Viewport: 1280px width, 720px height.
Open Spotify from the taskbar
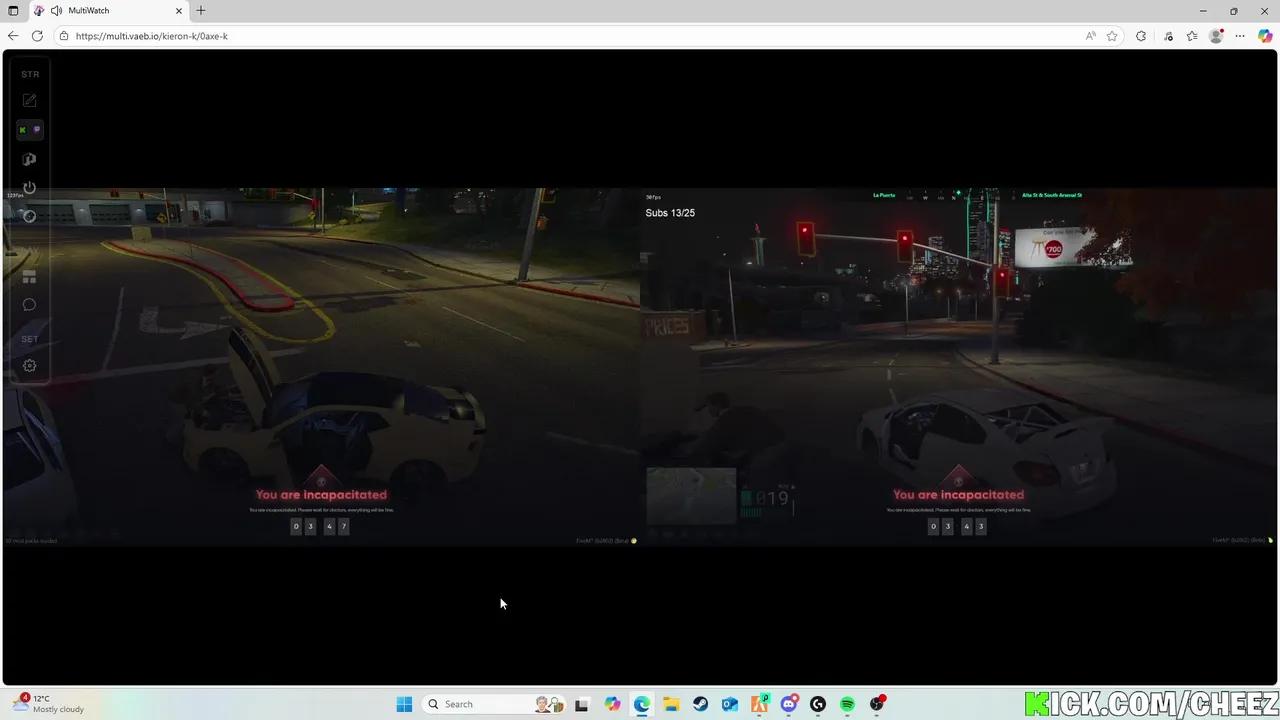point(848,704)
